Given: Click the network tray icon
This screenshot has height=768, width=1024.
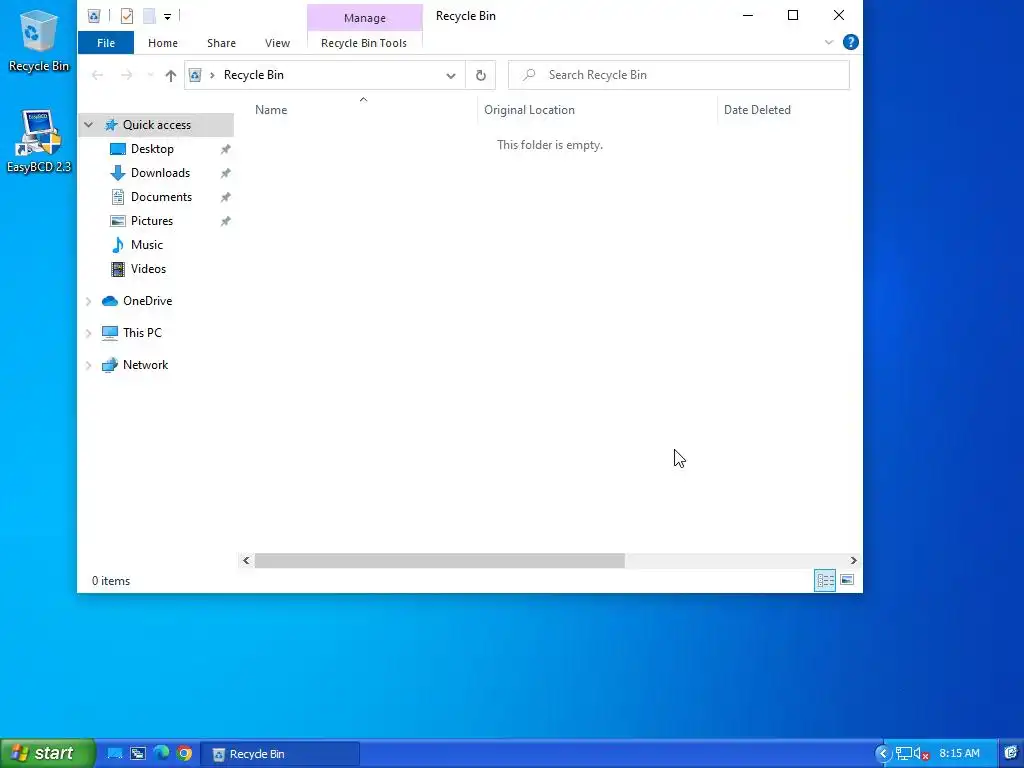Looking at the screenshot, I should pyautogui.click(x=903, y=754).
